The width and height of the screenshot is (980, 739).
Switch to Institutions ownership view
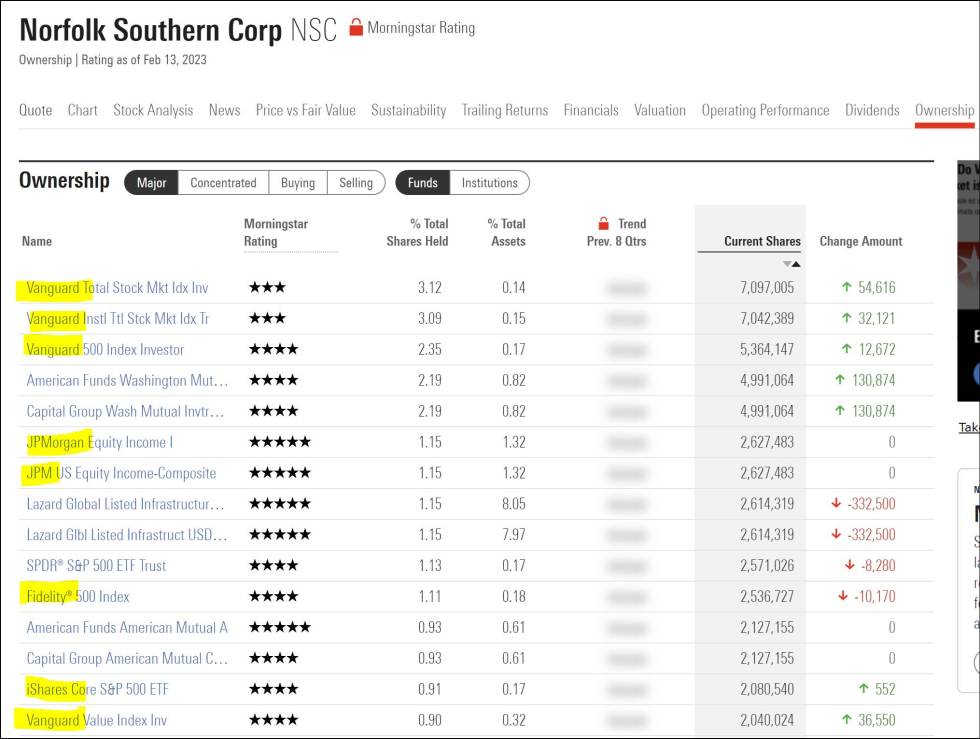click(489, 183)
